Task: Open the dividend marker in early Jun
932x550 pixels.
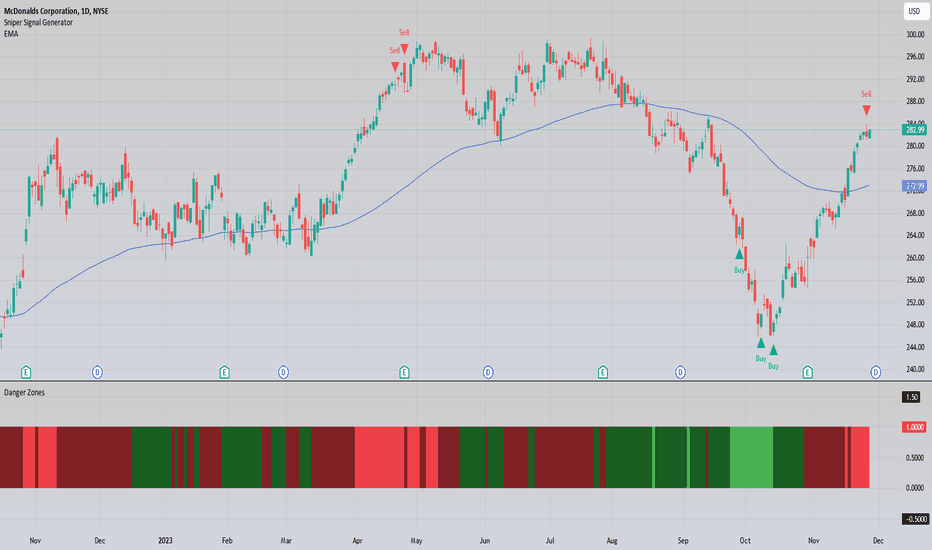Action: [x=488, y=372]
